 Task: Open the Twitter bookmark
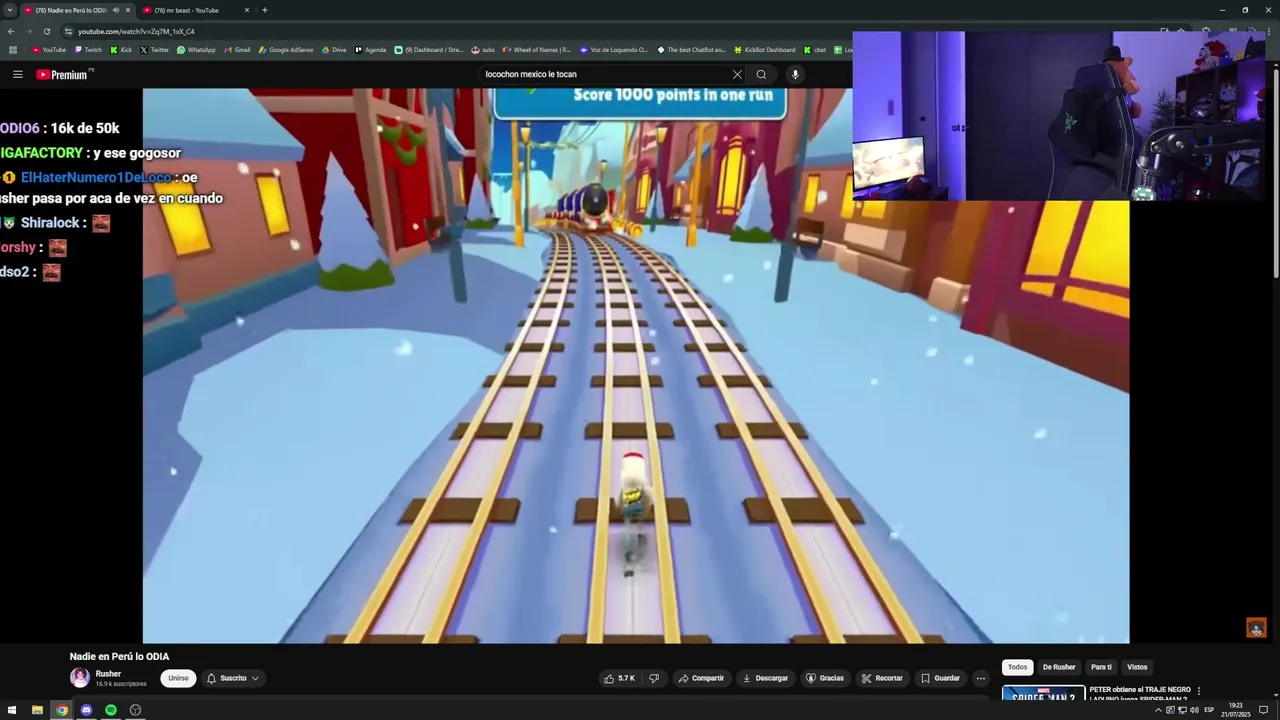pos(155,49)
